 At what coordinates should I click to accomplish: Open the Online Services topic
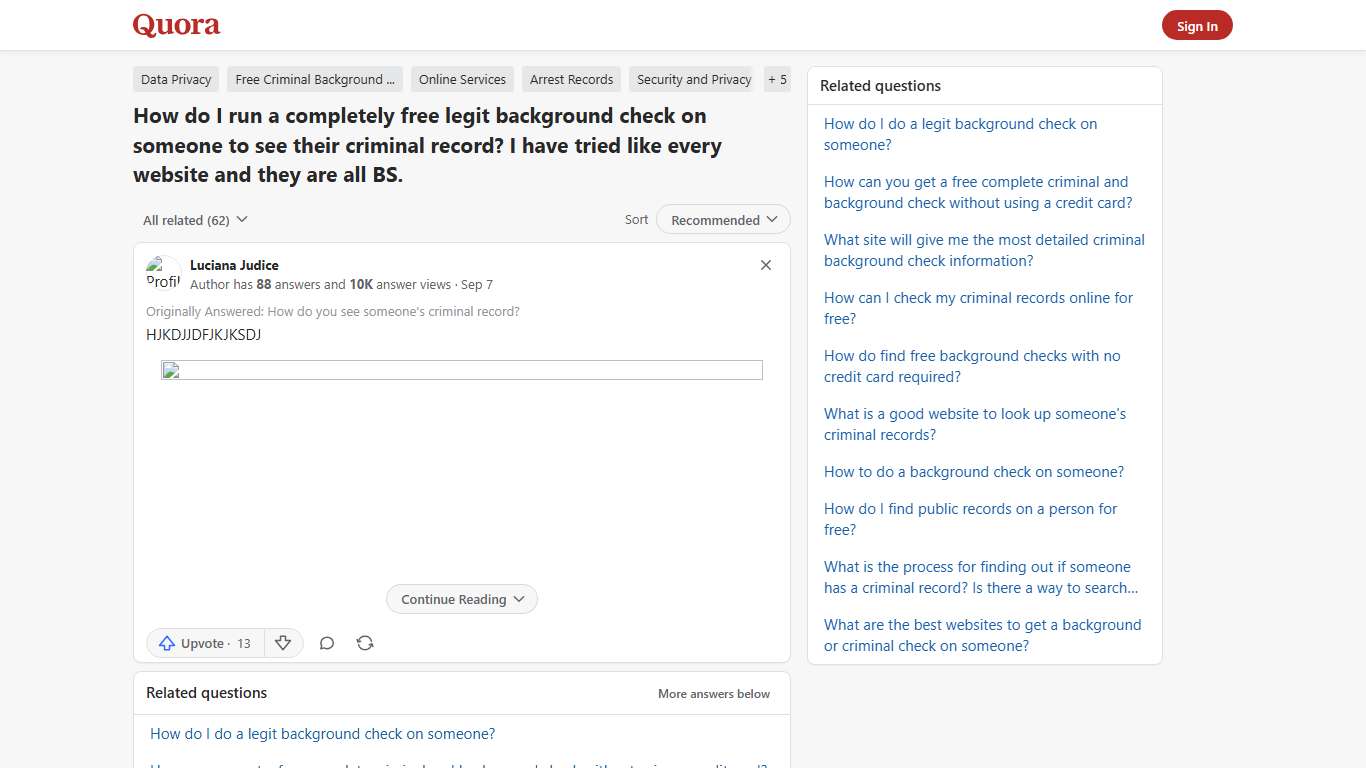[x=461, y=79]
